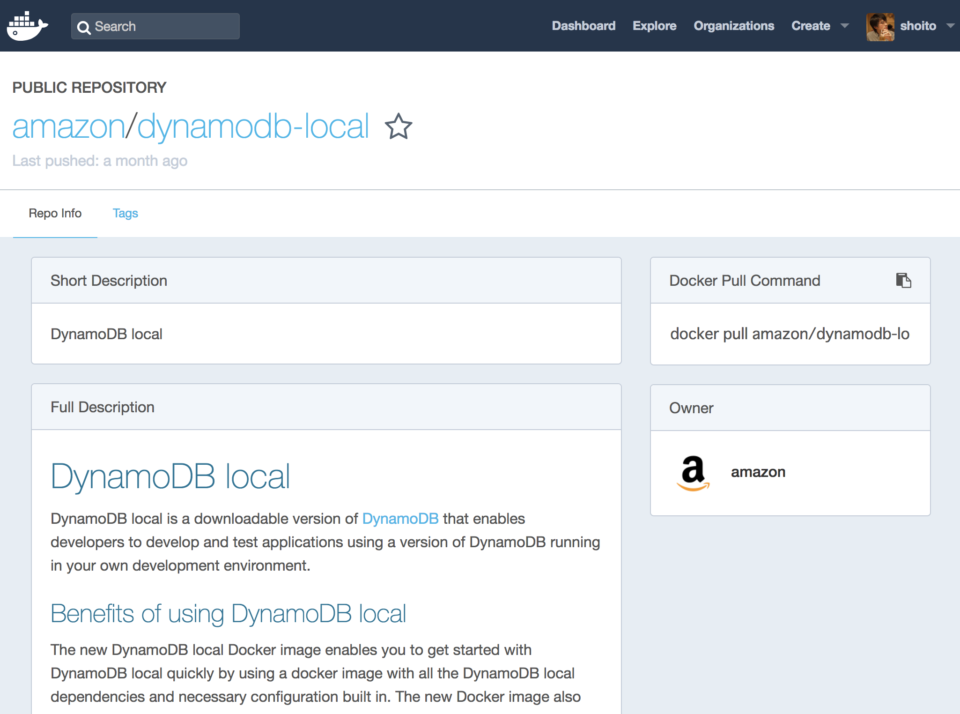Switch to the Tags tab
Screen dimensions: 960x714
tap(125, 213)
